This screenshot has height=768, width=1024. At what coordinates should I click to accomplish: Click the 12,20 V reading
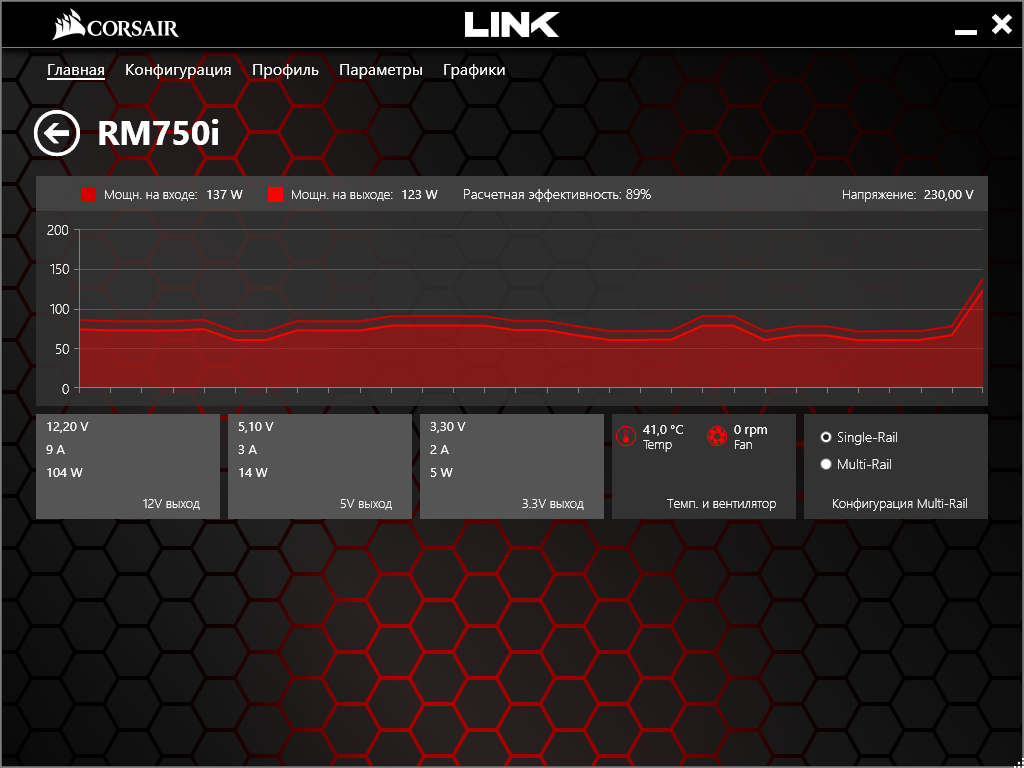67,427
